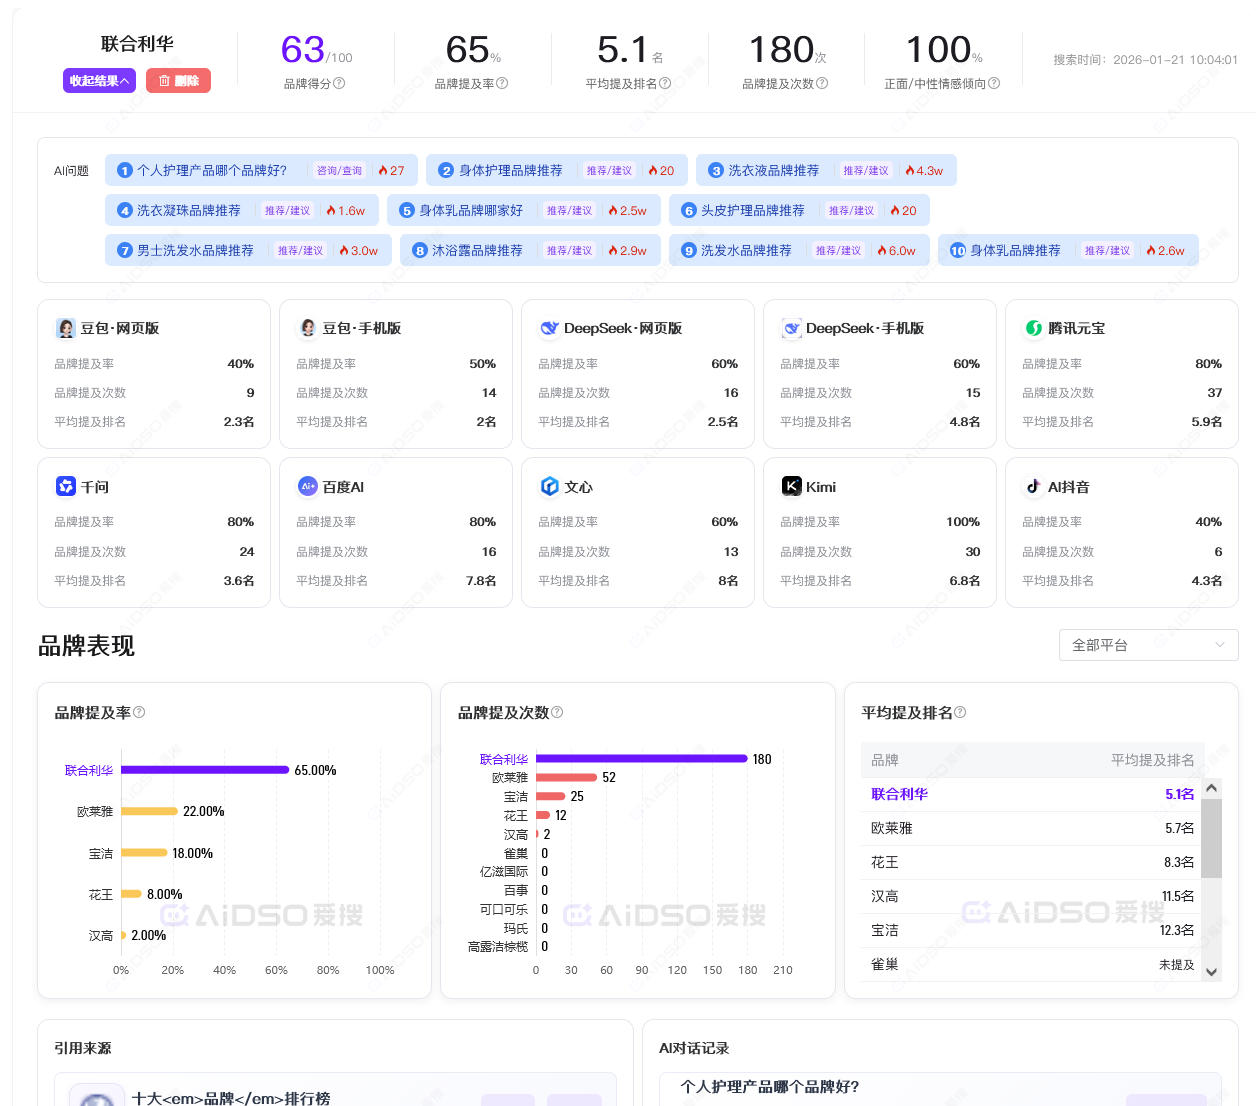
Task: Click the DeepSeek·网页版 platform icon
Action: click(549, 328)
